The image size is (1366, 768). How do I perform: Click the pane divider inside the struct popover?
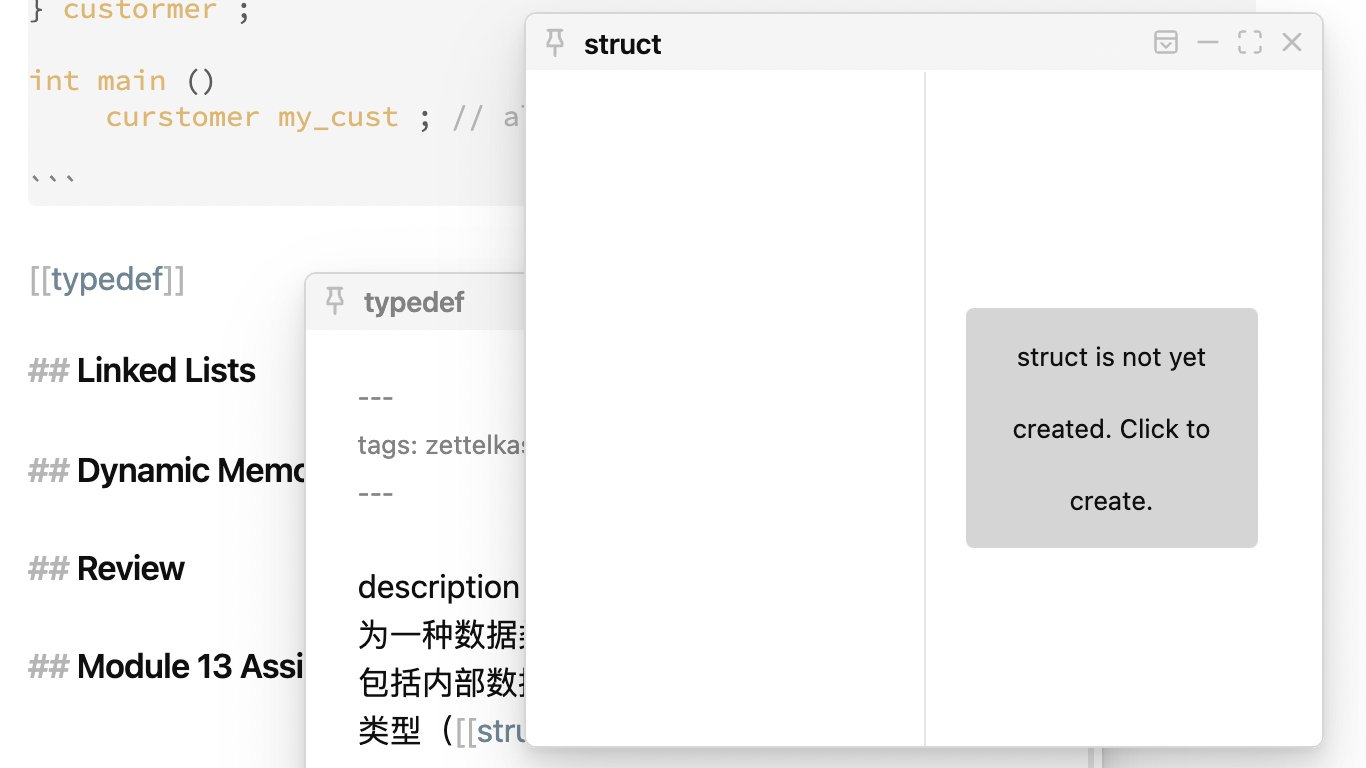pyautogui.click(x=925, y=400)
